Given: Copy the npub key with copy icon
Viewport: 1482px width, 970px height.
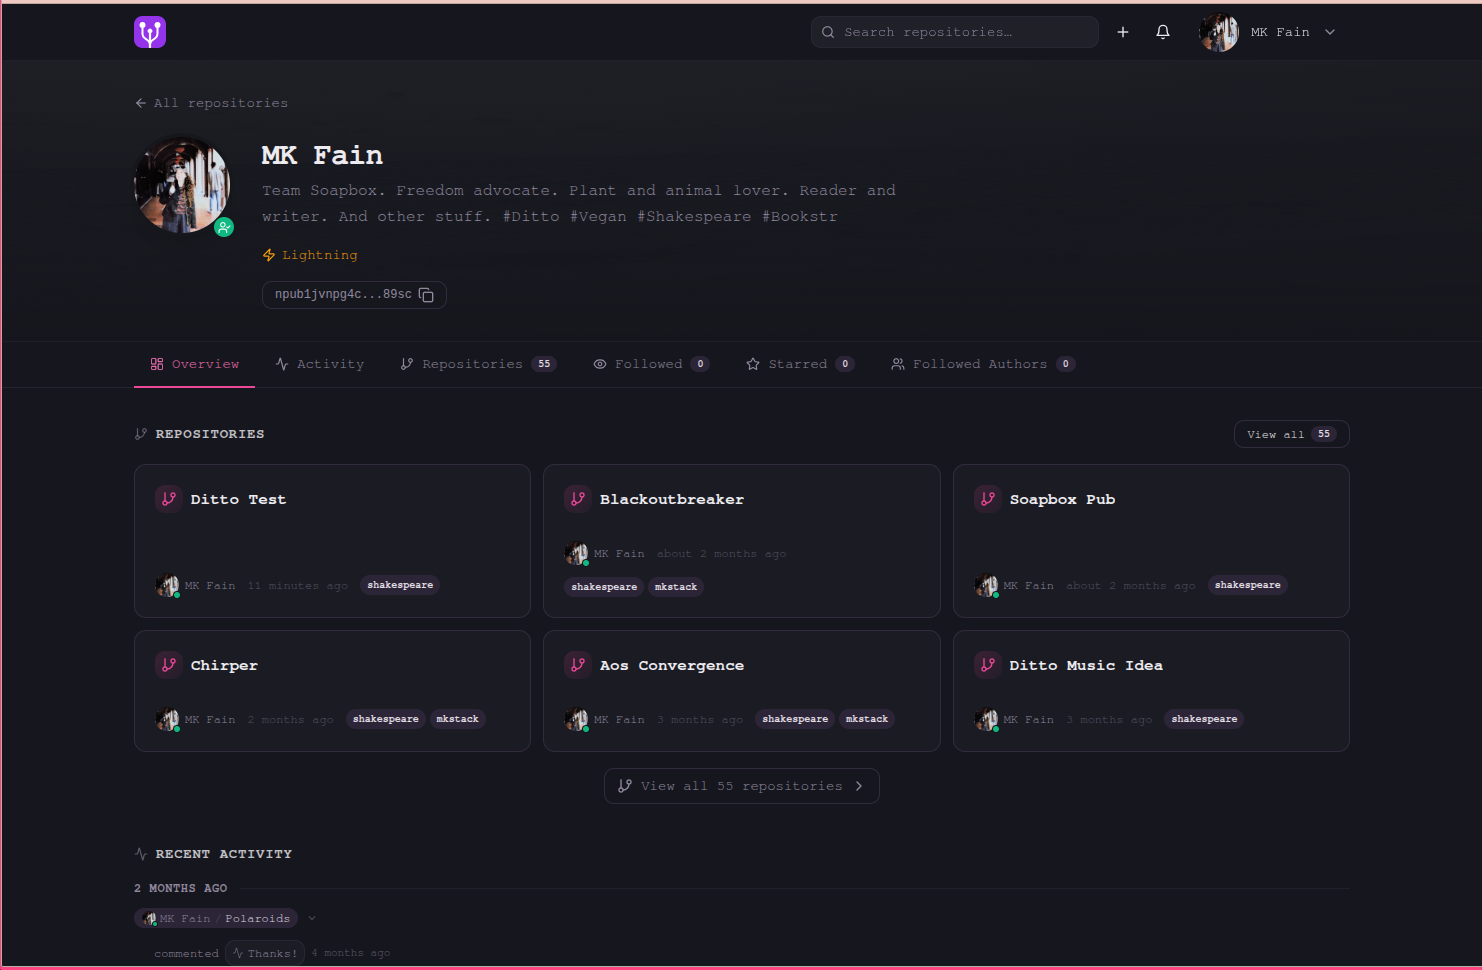Looking at the screenshot, I should coord(426,295).
